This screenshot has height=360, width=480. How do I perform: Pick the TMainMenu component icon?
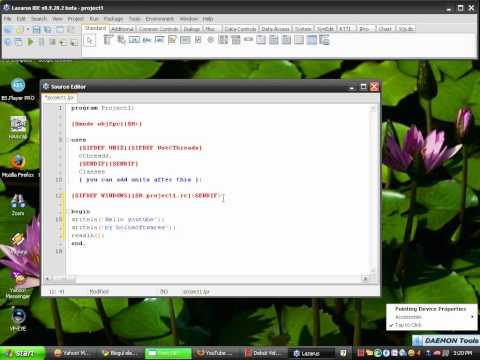point(108,40)
